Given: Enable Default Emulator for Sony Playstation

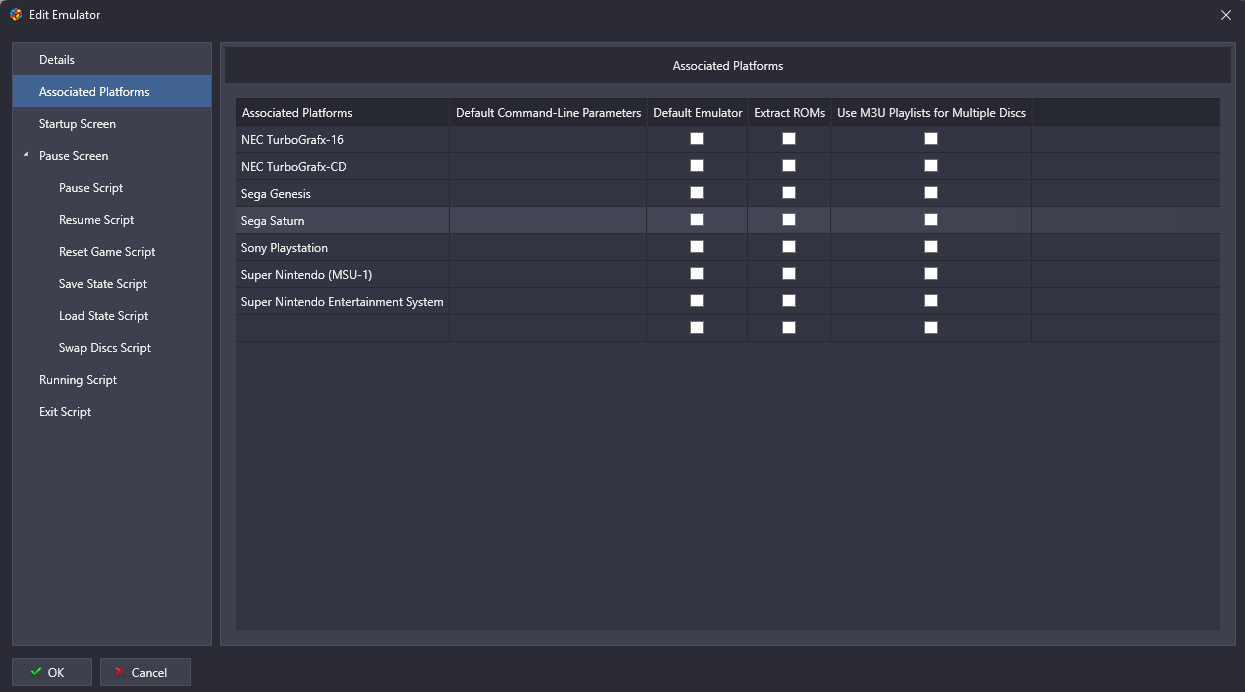Looking at the screenshot, I should click(697, 247).
